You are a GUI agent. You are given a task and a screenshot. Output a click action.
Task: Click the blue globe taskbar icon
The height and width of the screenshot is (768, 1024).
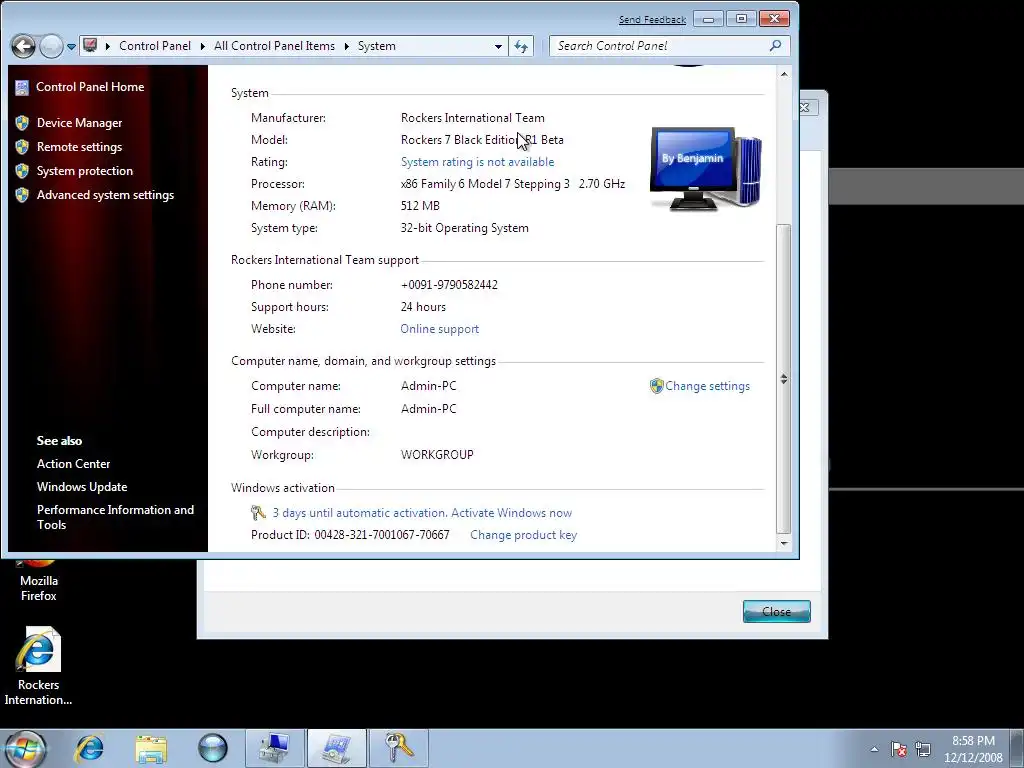tap(213, 748)
